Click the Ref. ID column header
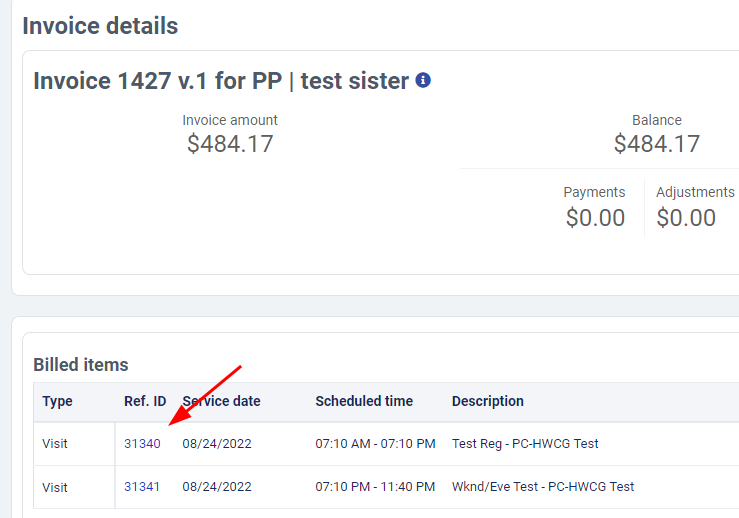This screenshot has height=518, width=739. pos(145,401)
